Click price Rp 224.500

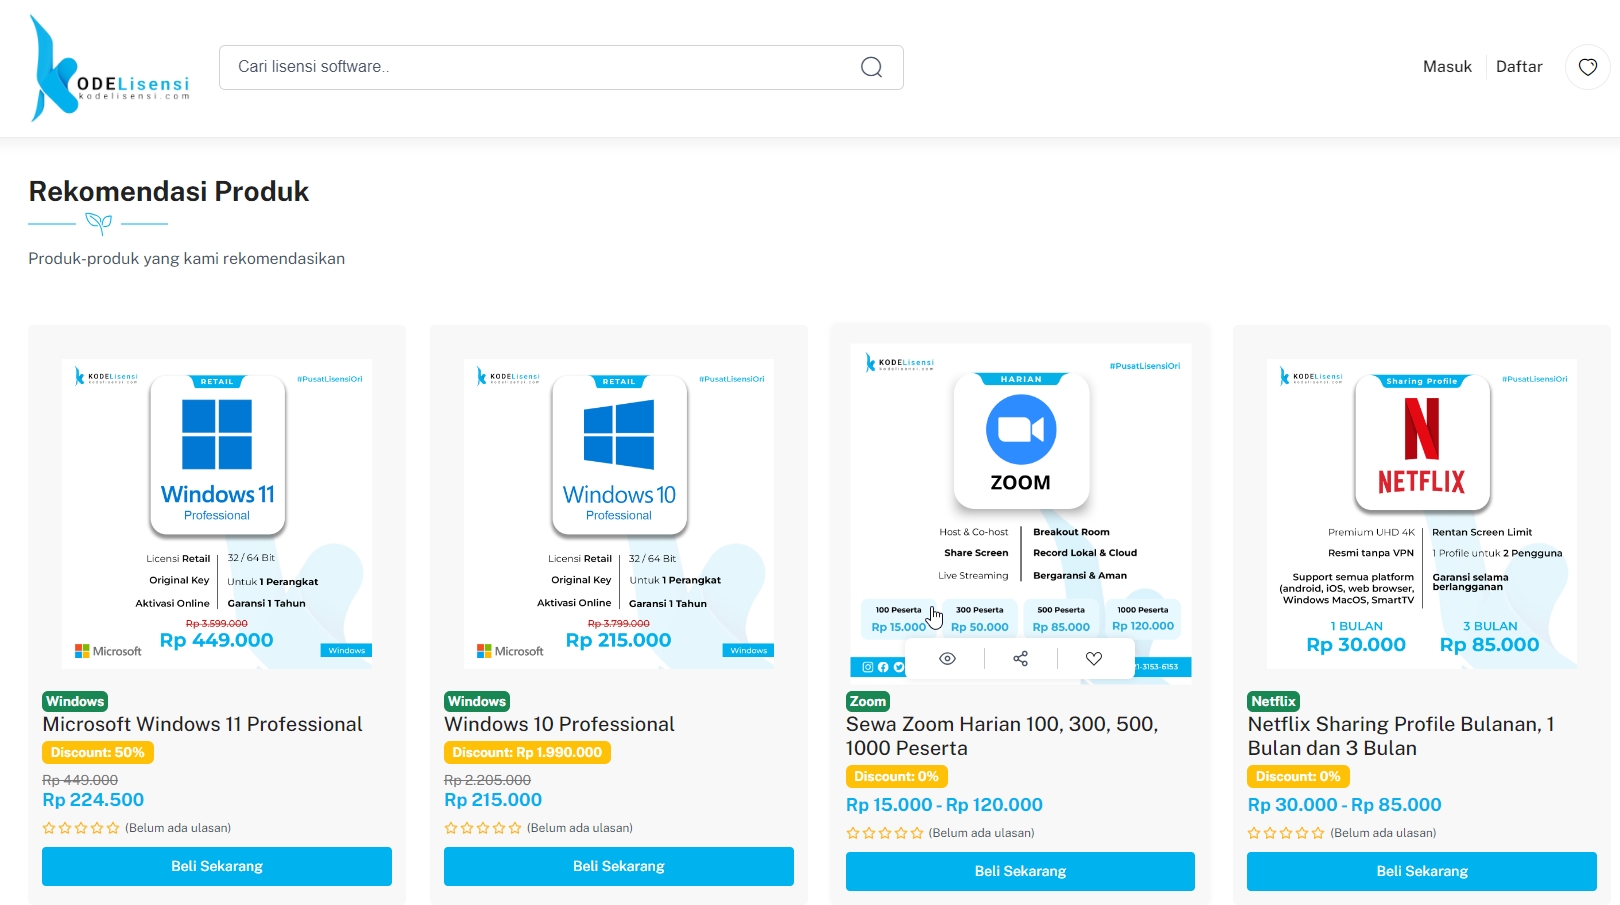tap(93, 800)
